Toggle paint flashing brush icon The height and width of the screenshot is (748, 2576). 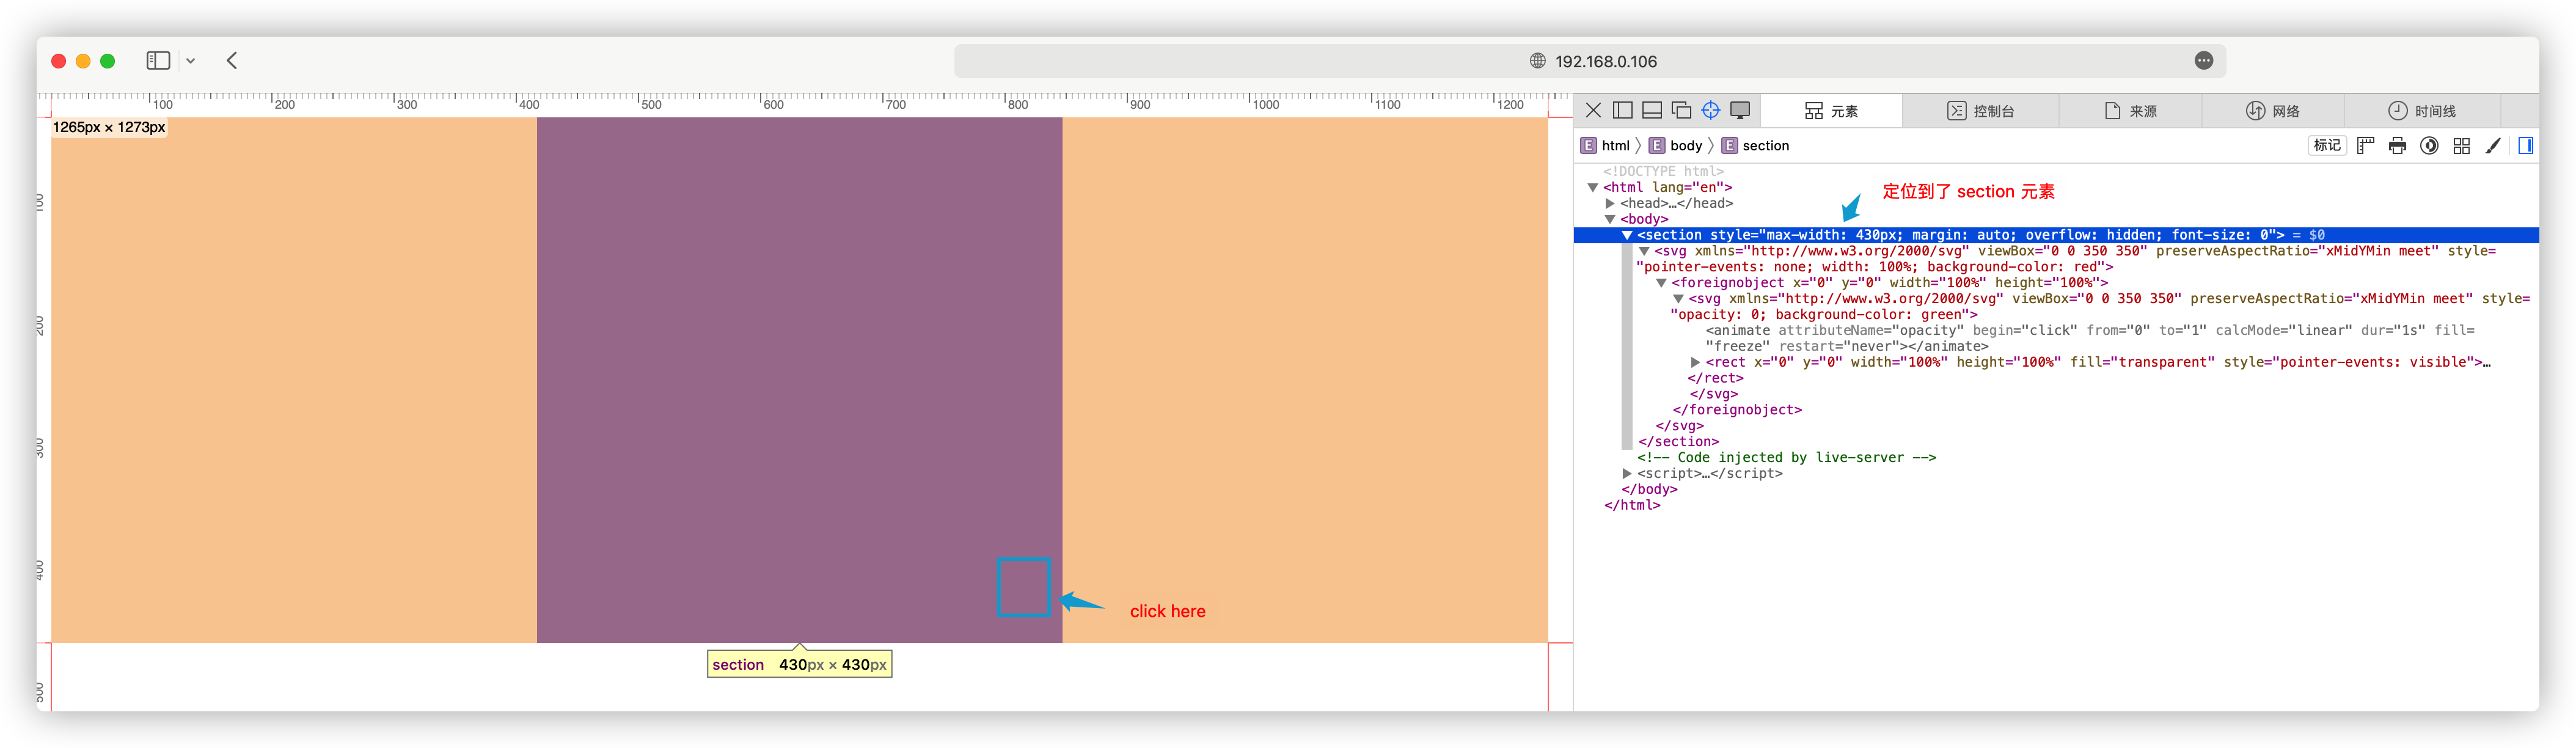(2493, 146)
